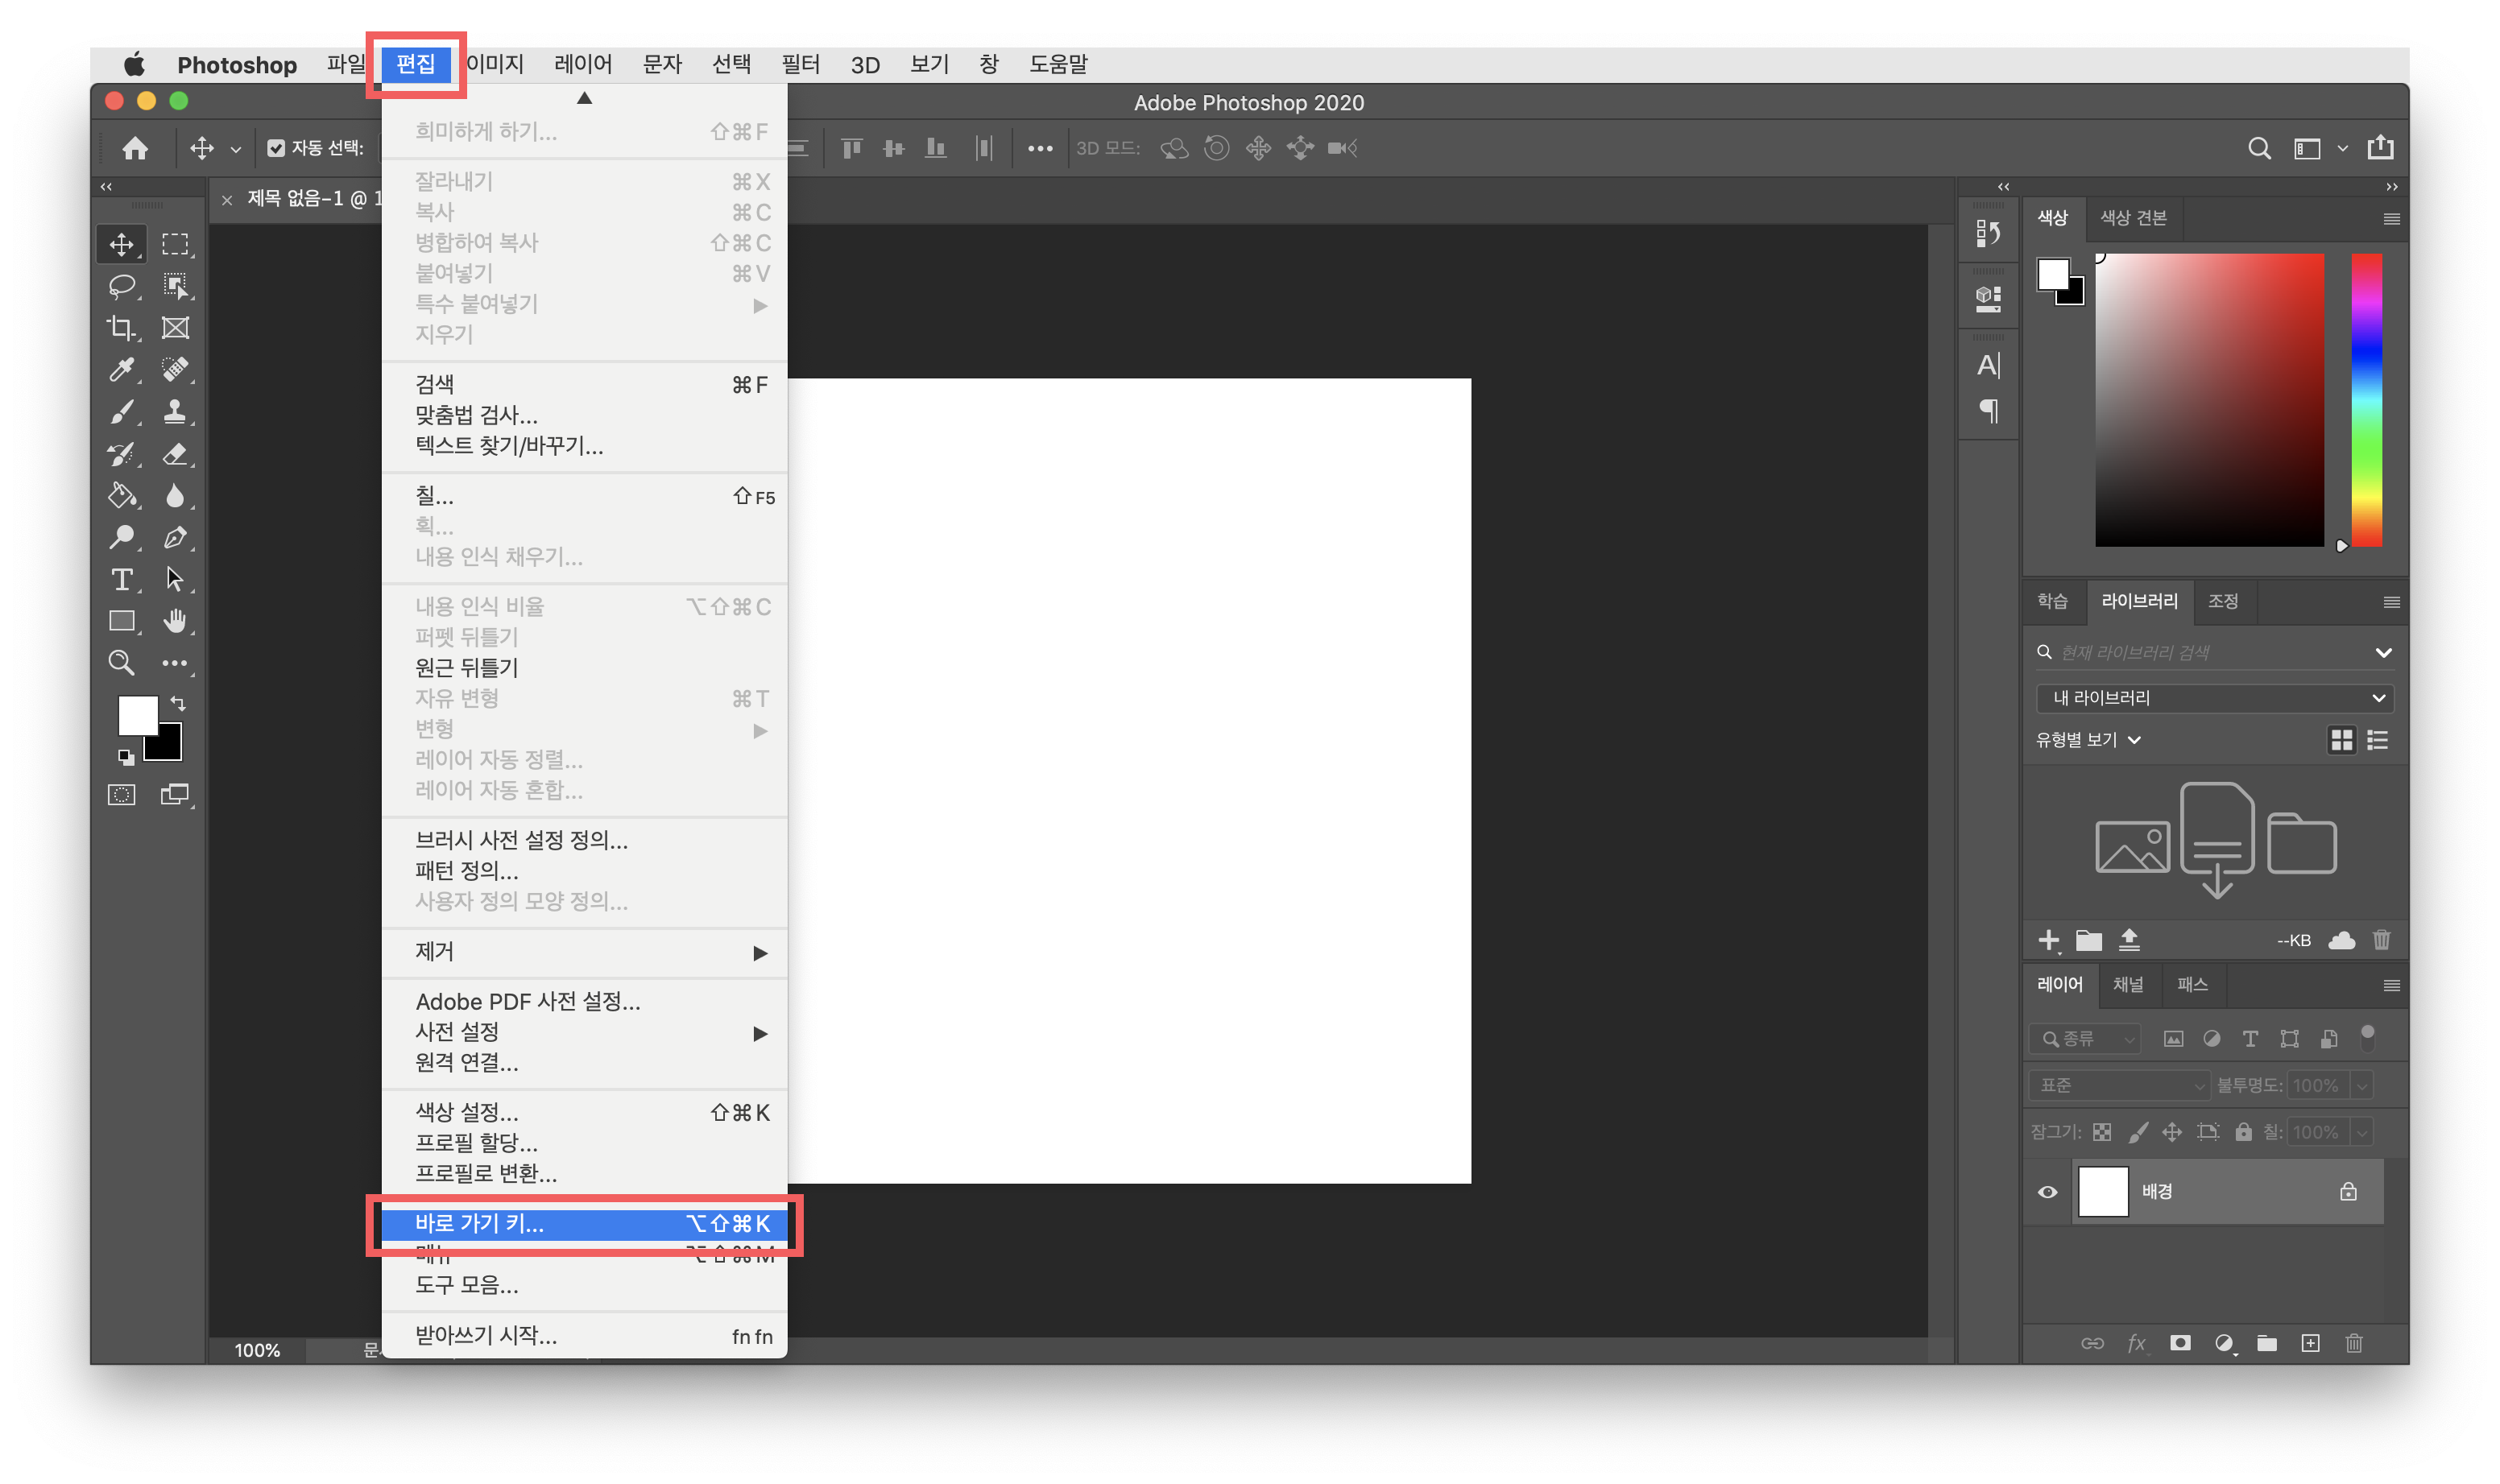
Task: Click the delete layer trash icon
Action: coord(2354,1343)
